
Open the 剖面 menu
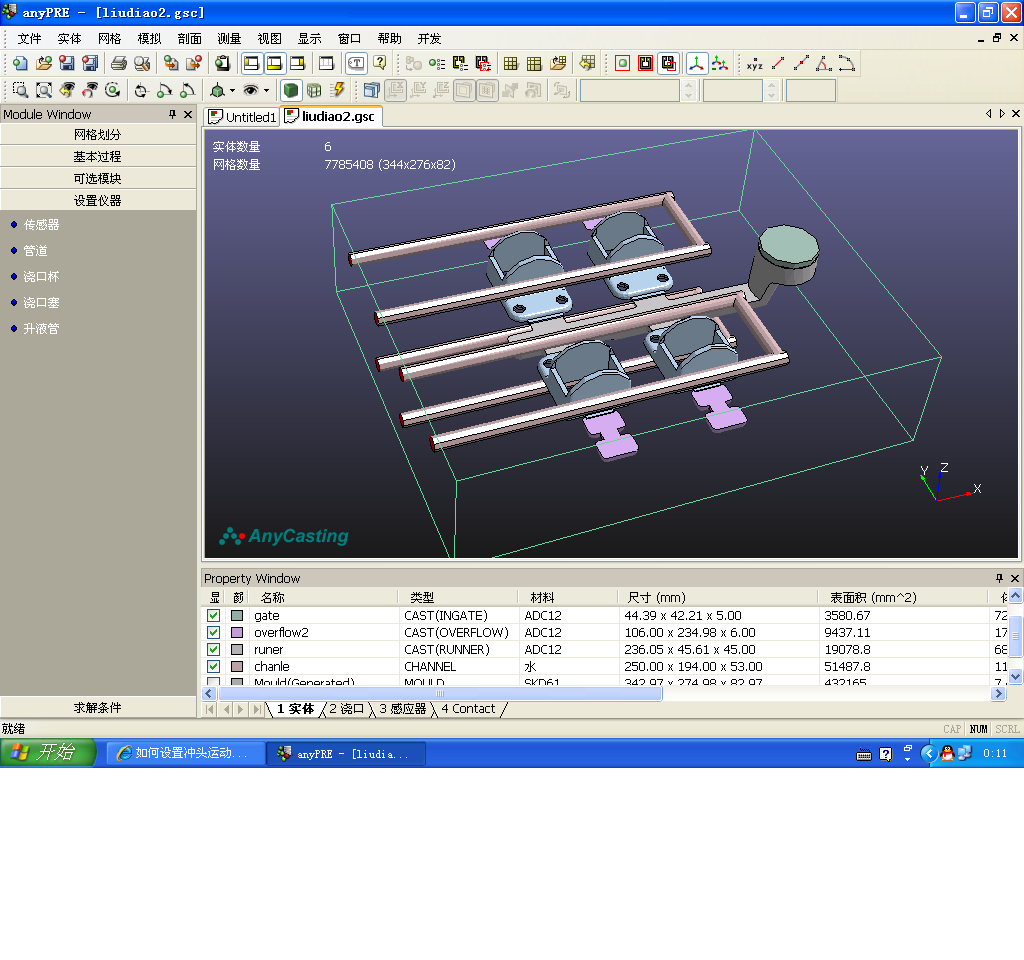point(189,39)
